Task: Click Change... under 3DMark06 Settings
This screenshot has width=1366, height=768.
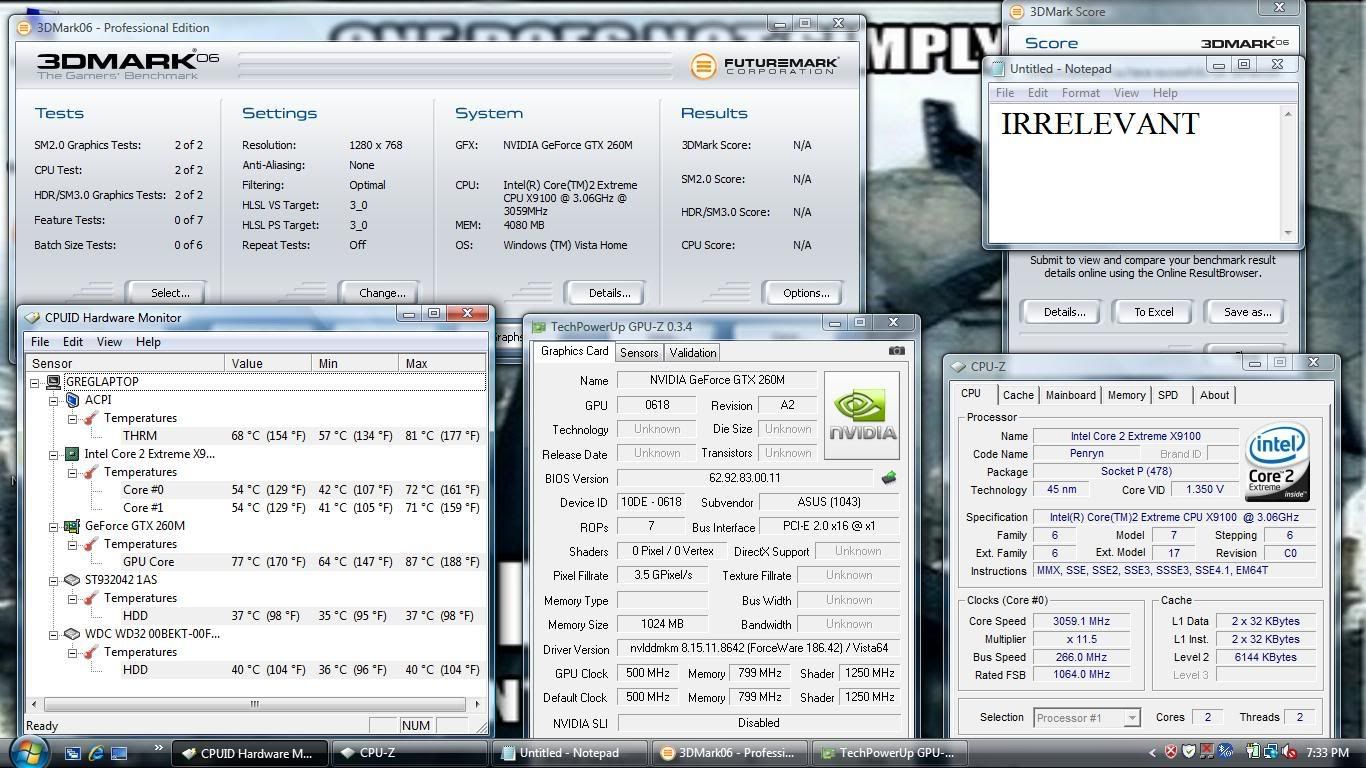Action: coord(382,293)
